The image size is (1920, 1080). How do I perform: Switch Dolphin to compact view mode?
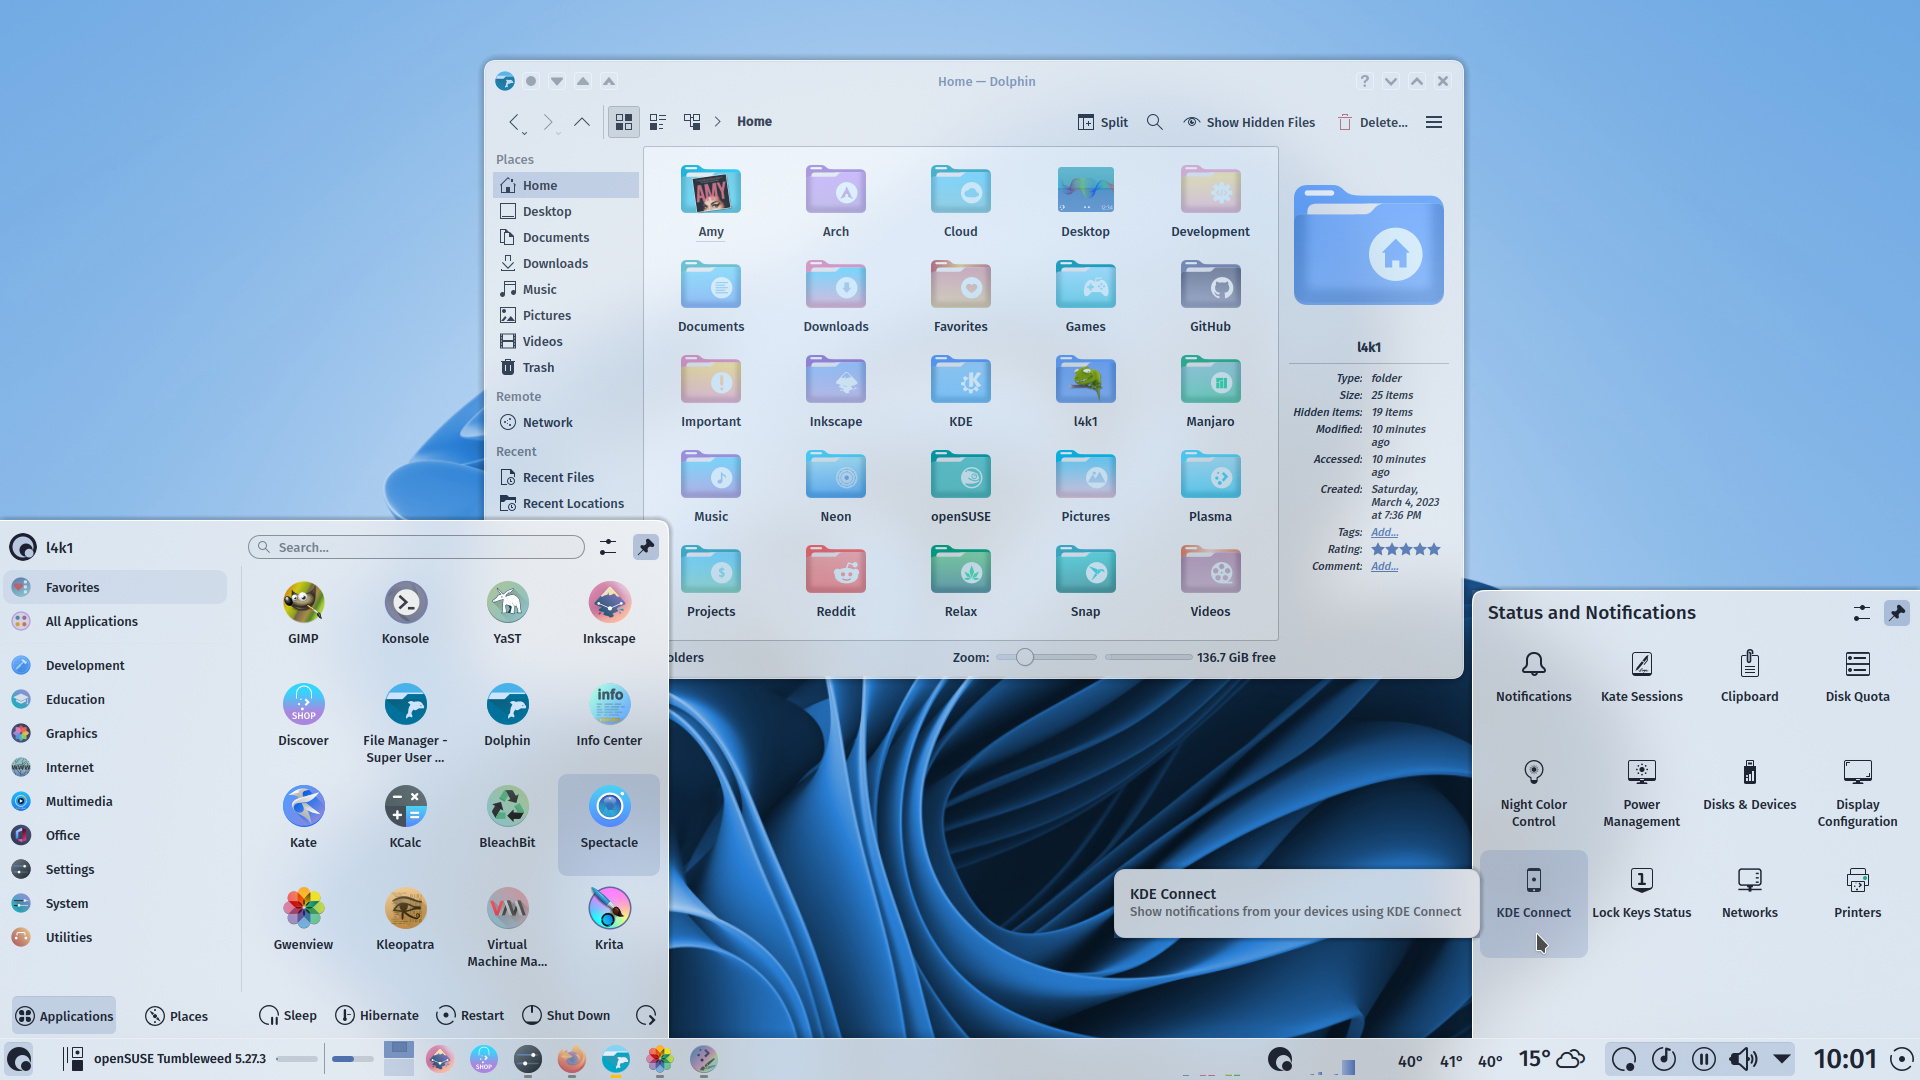click(658, 122)
